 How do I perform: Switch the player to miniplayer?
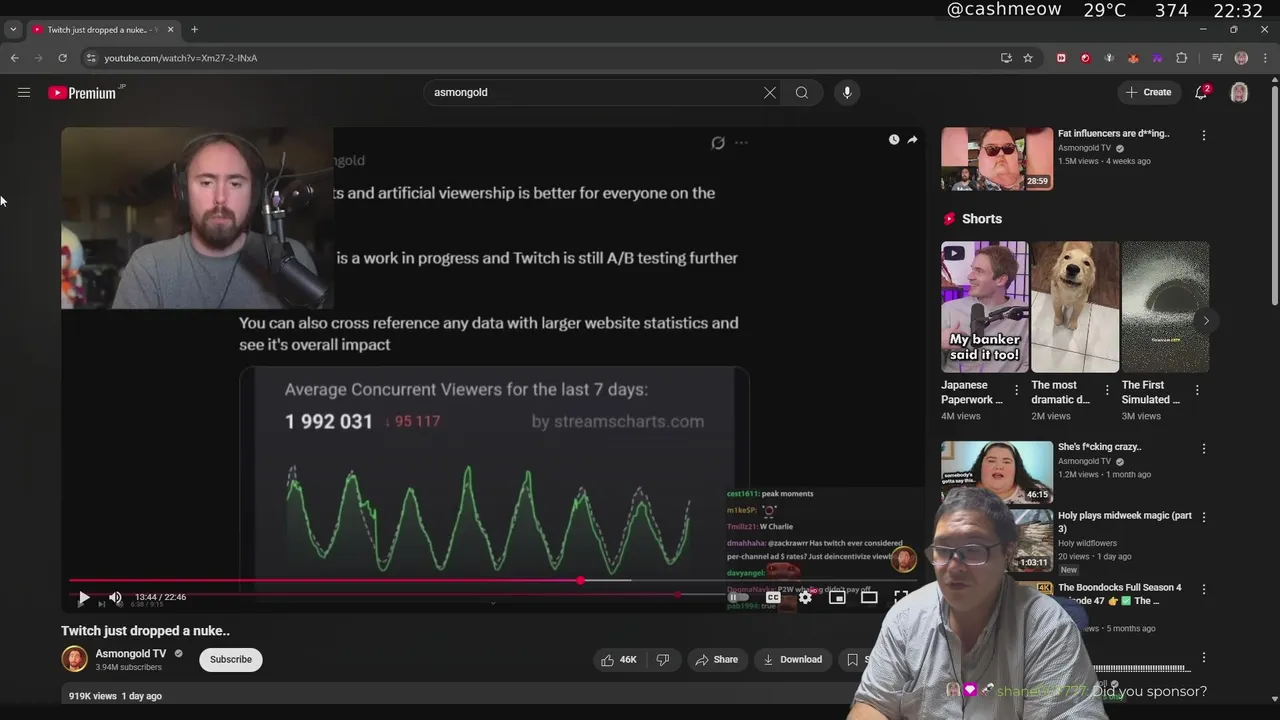837,597
